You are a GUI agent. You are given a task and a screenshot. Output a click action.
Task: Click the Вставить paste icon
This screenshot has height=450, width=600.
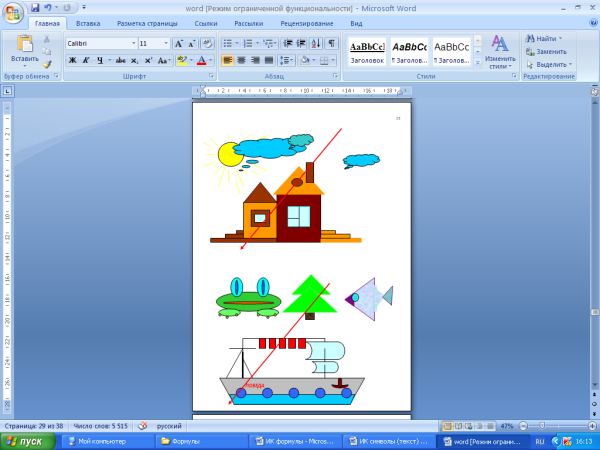point(24,46)
